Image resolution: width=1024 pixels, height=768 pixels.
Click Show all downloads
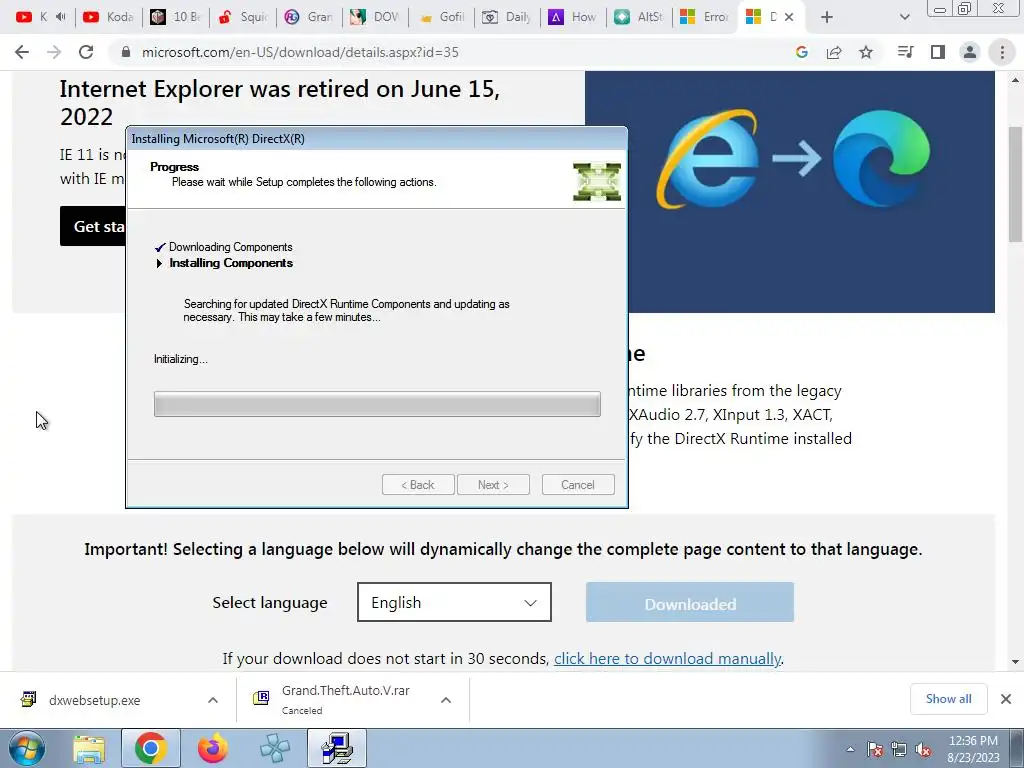(948, 699)
